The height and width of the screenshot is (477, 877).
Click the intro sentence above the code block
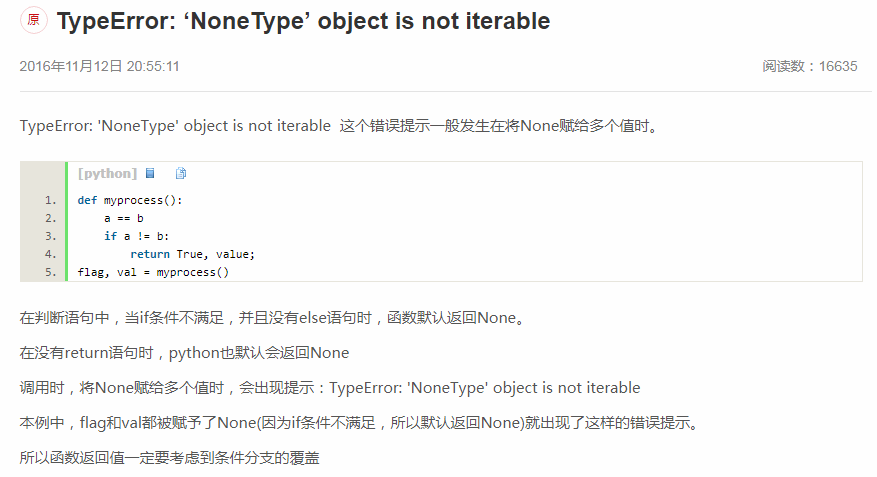coord(340,126)
